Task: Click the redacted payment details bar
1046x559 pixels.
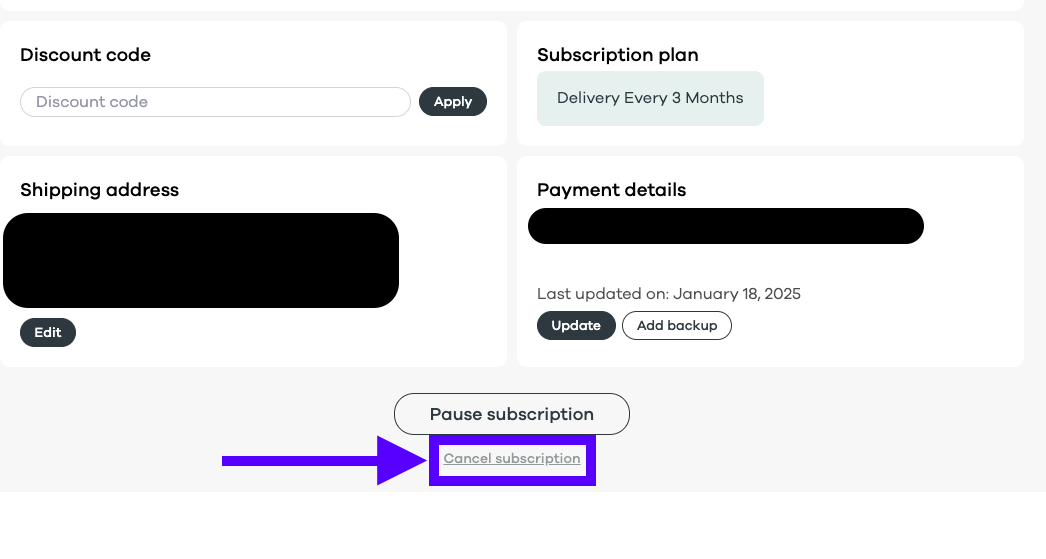Action: (725, 226)
